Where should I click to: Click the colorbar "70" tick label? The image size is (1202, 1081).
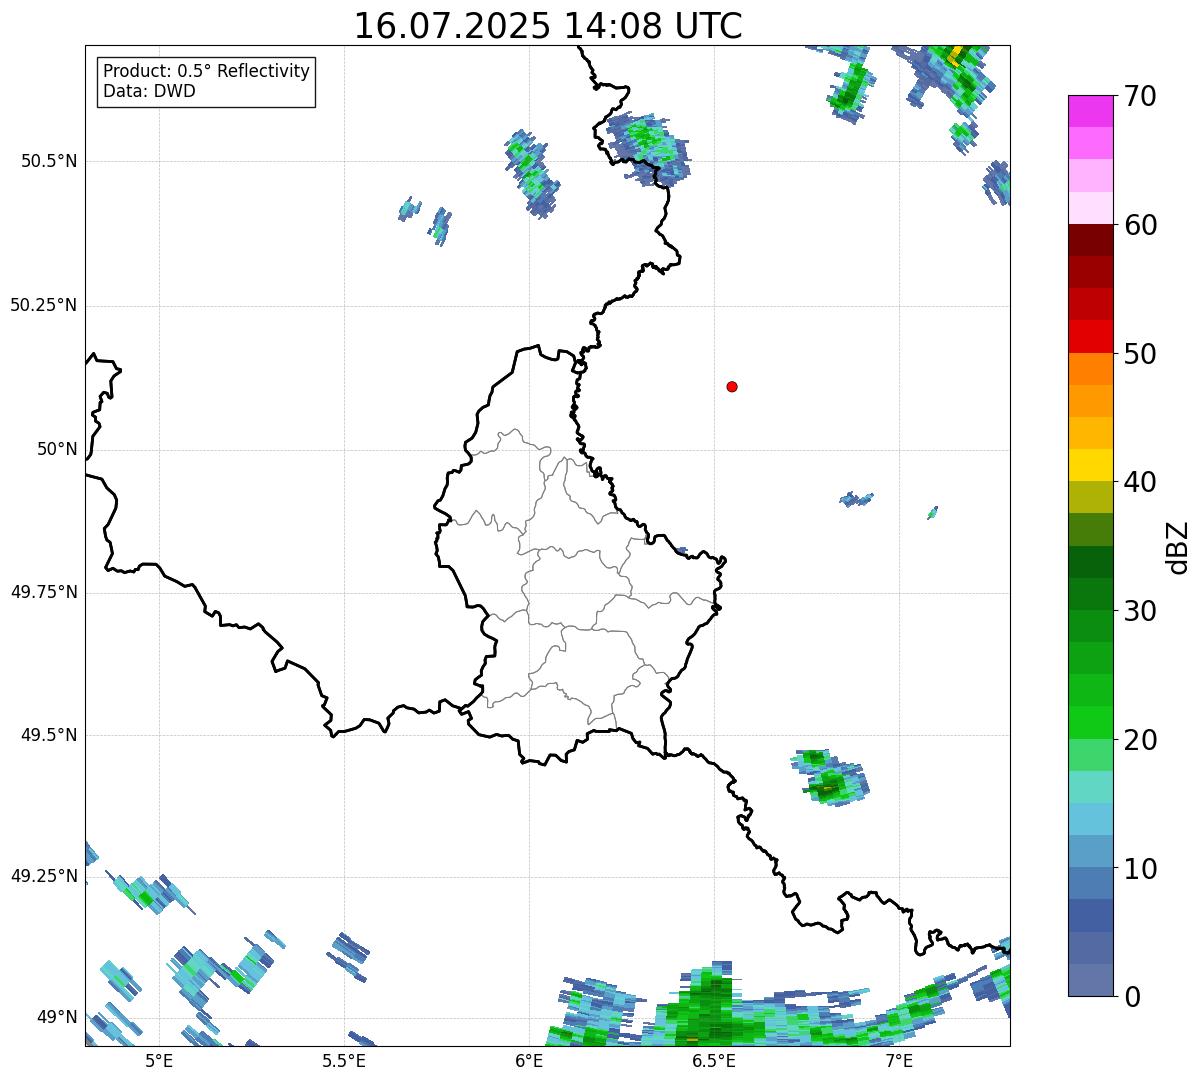(1140, 96)
